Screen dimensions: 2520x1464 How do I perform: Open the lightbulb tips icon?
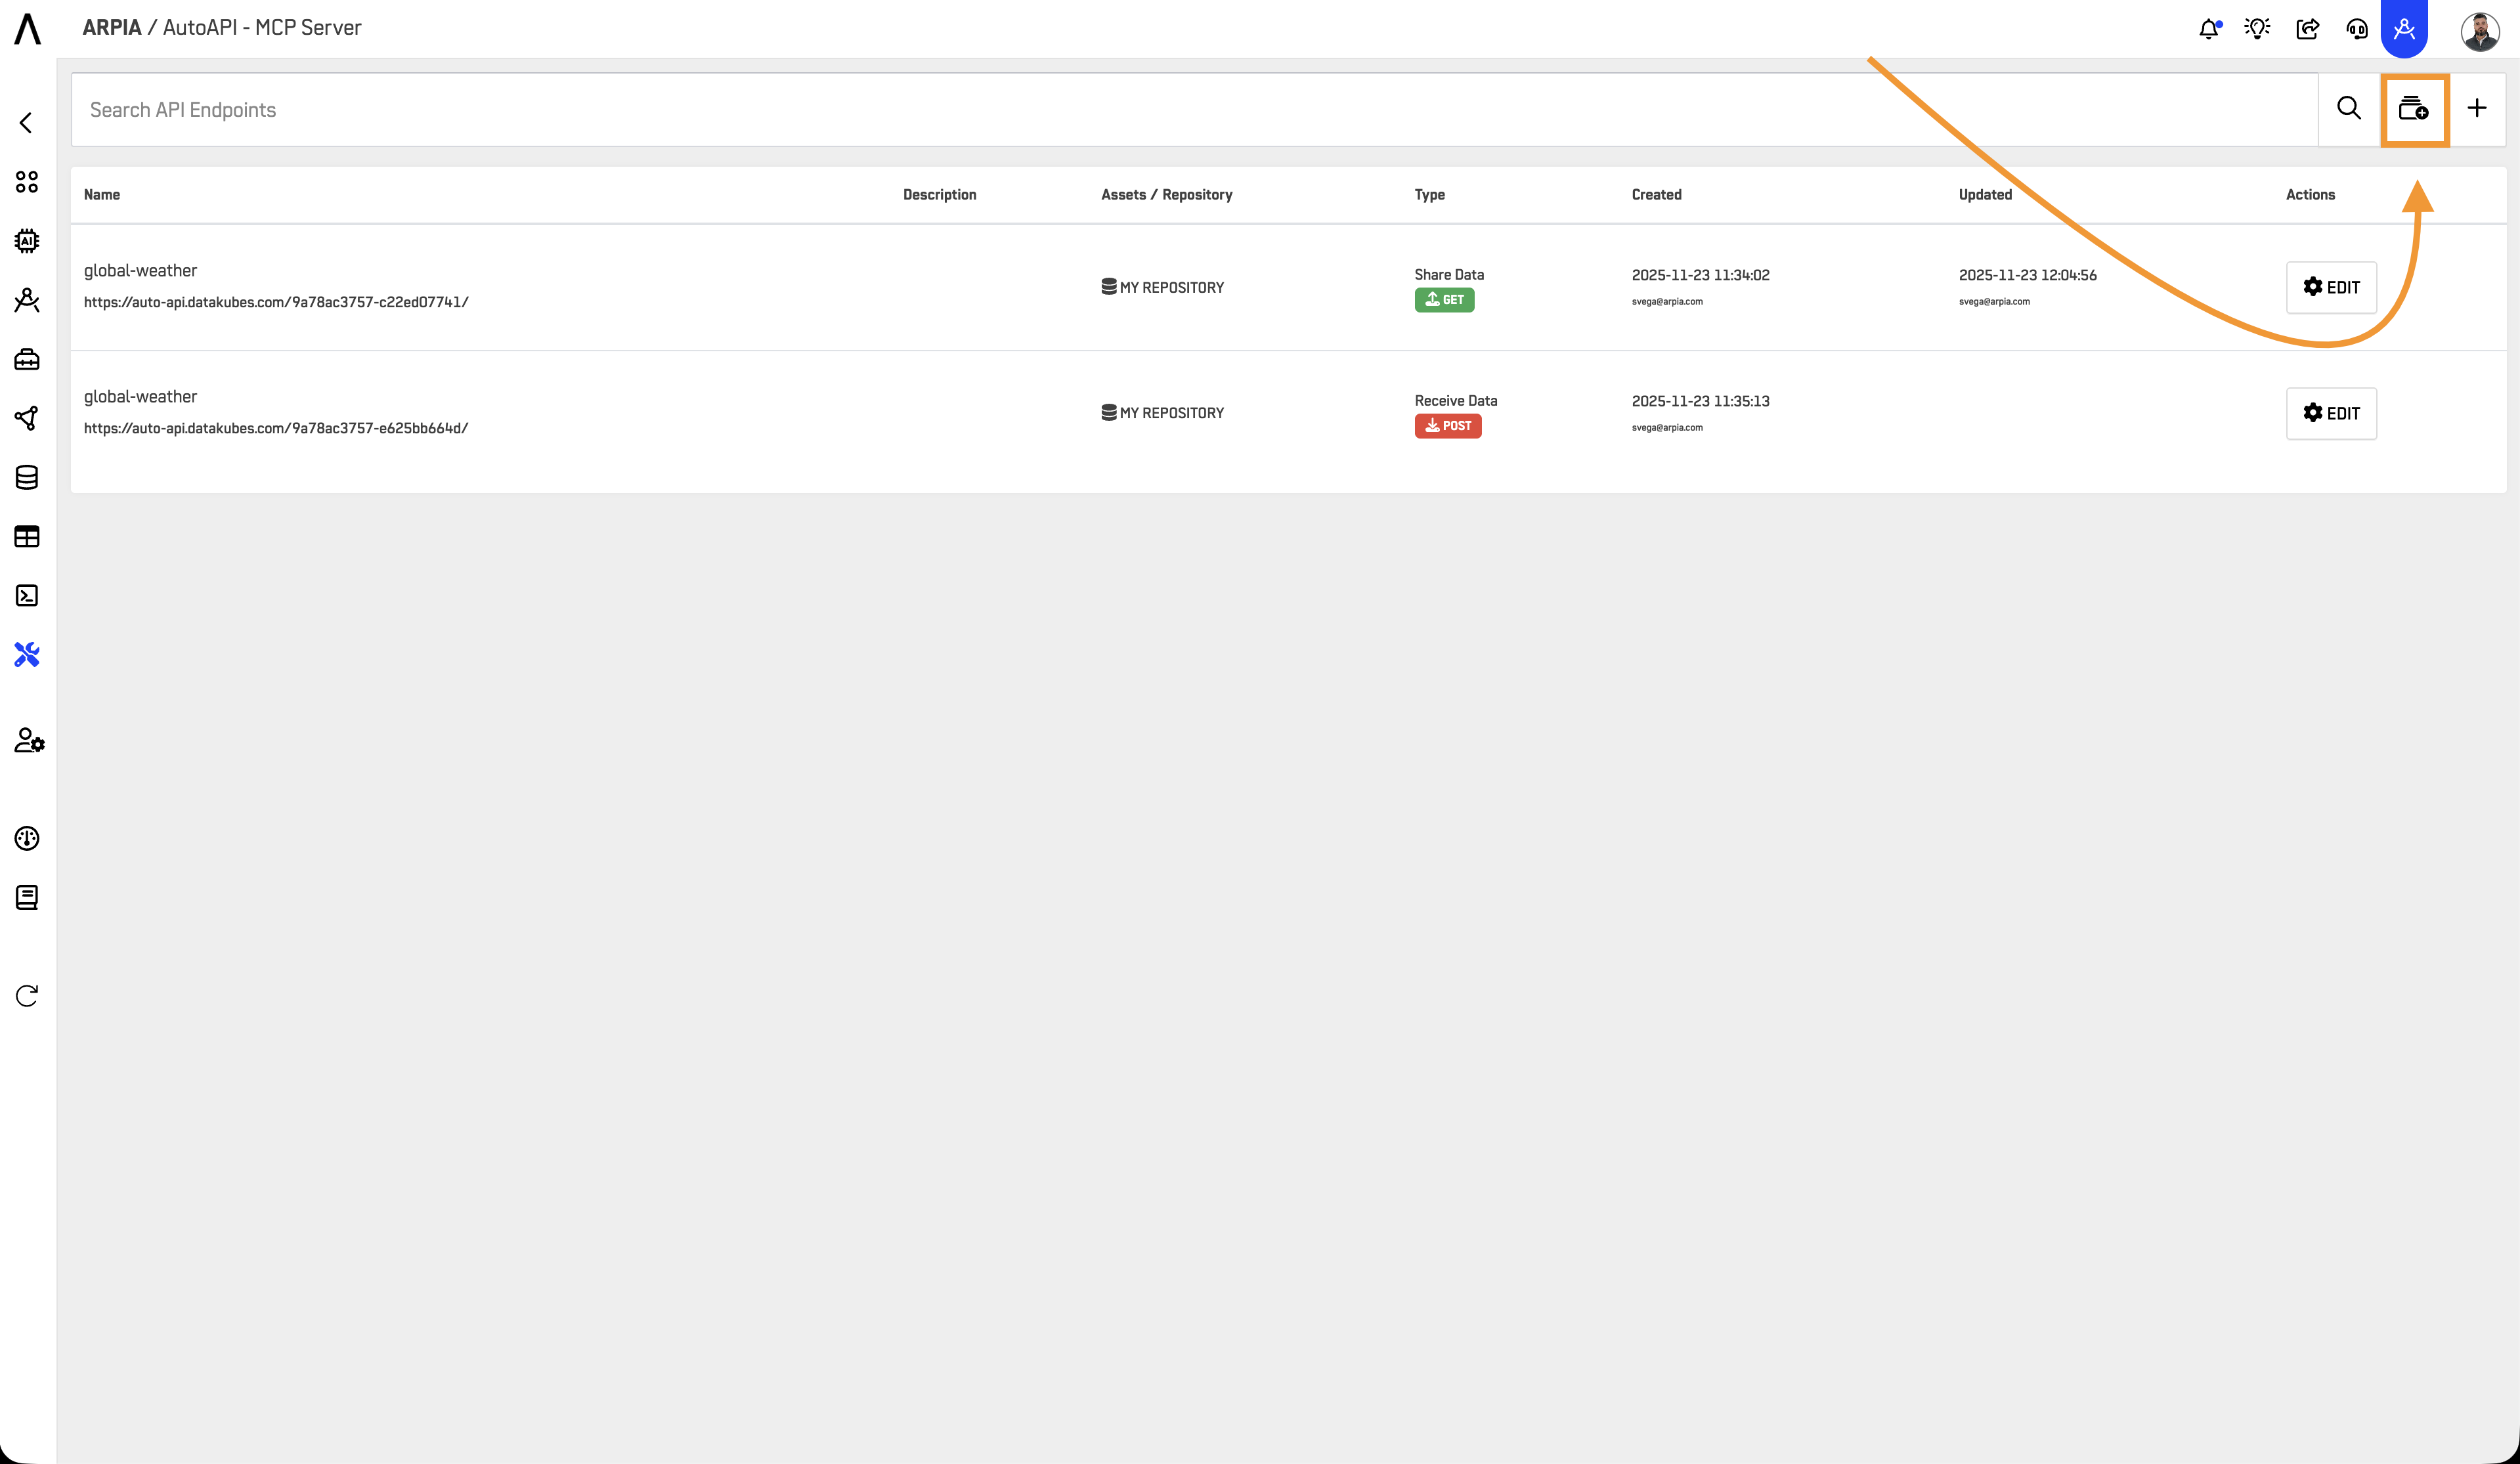tap(2257, 29)
